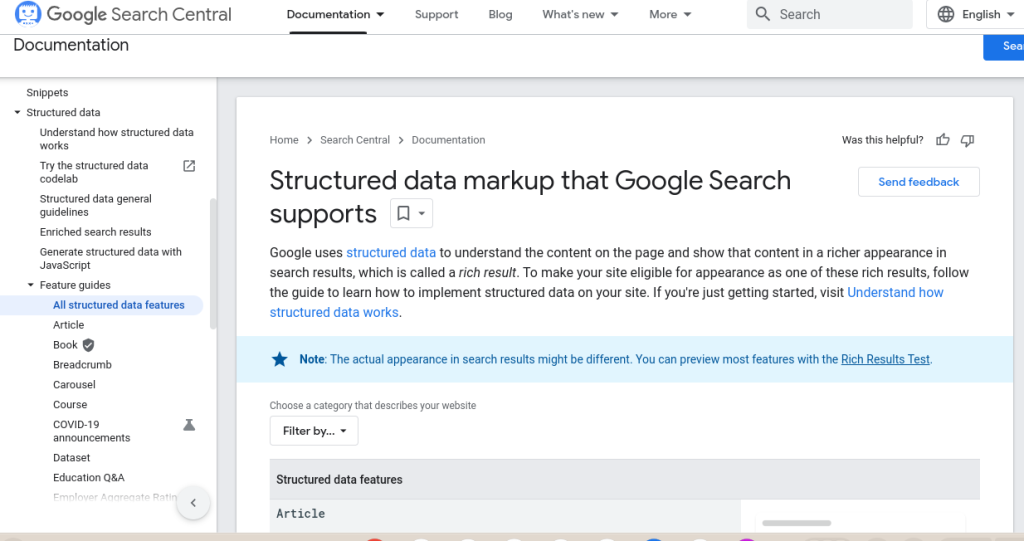The image size is (1024, 541).
Task: Click the globe language icon
Action: click(946, 14)
